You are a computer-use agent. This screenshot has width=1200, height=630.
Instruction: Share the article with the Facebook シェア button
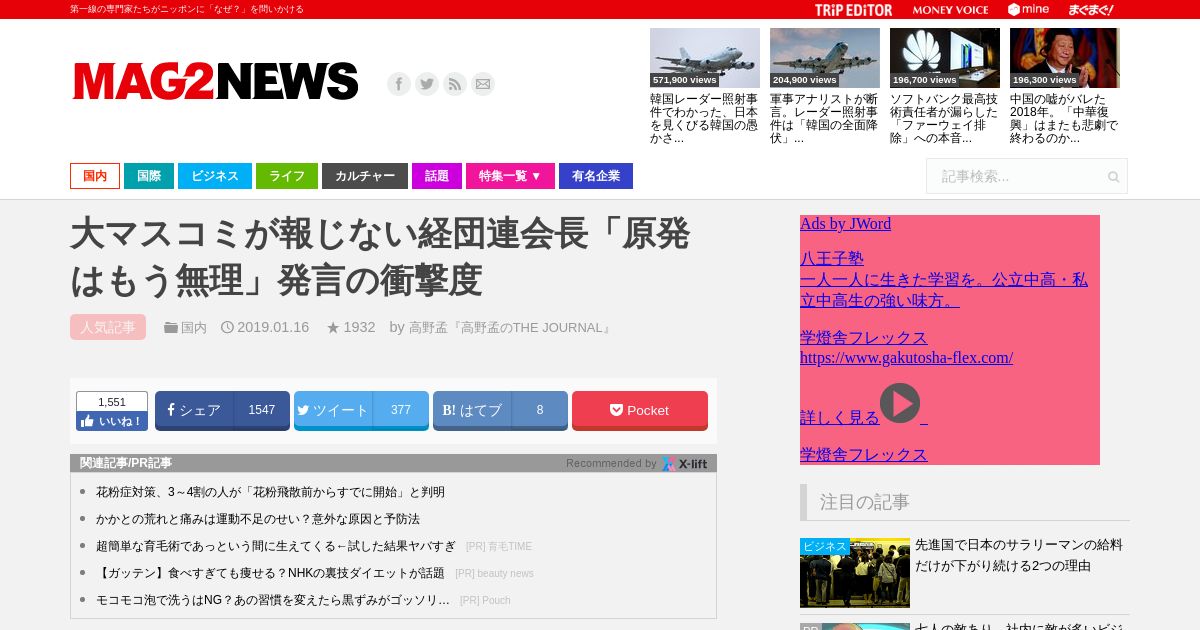222,410
